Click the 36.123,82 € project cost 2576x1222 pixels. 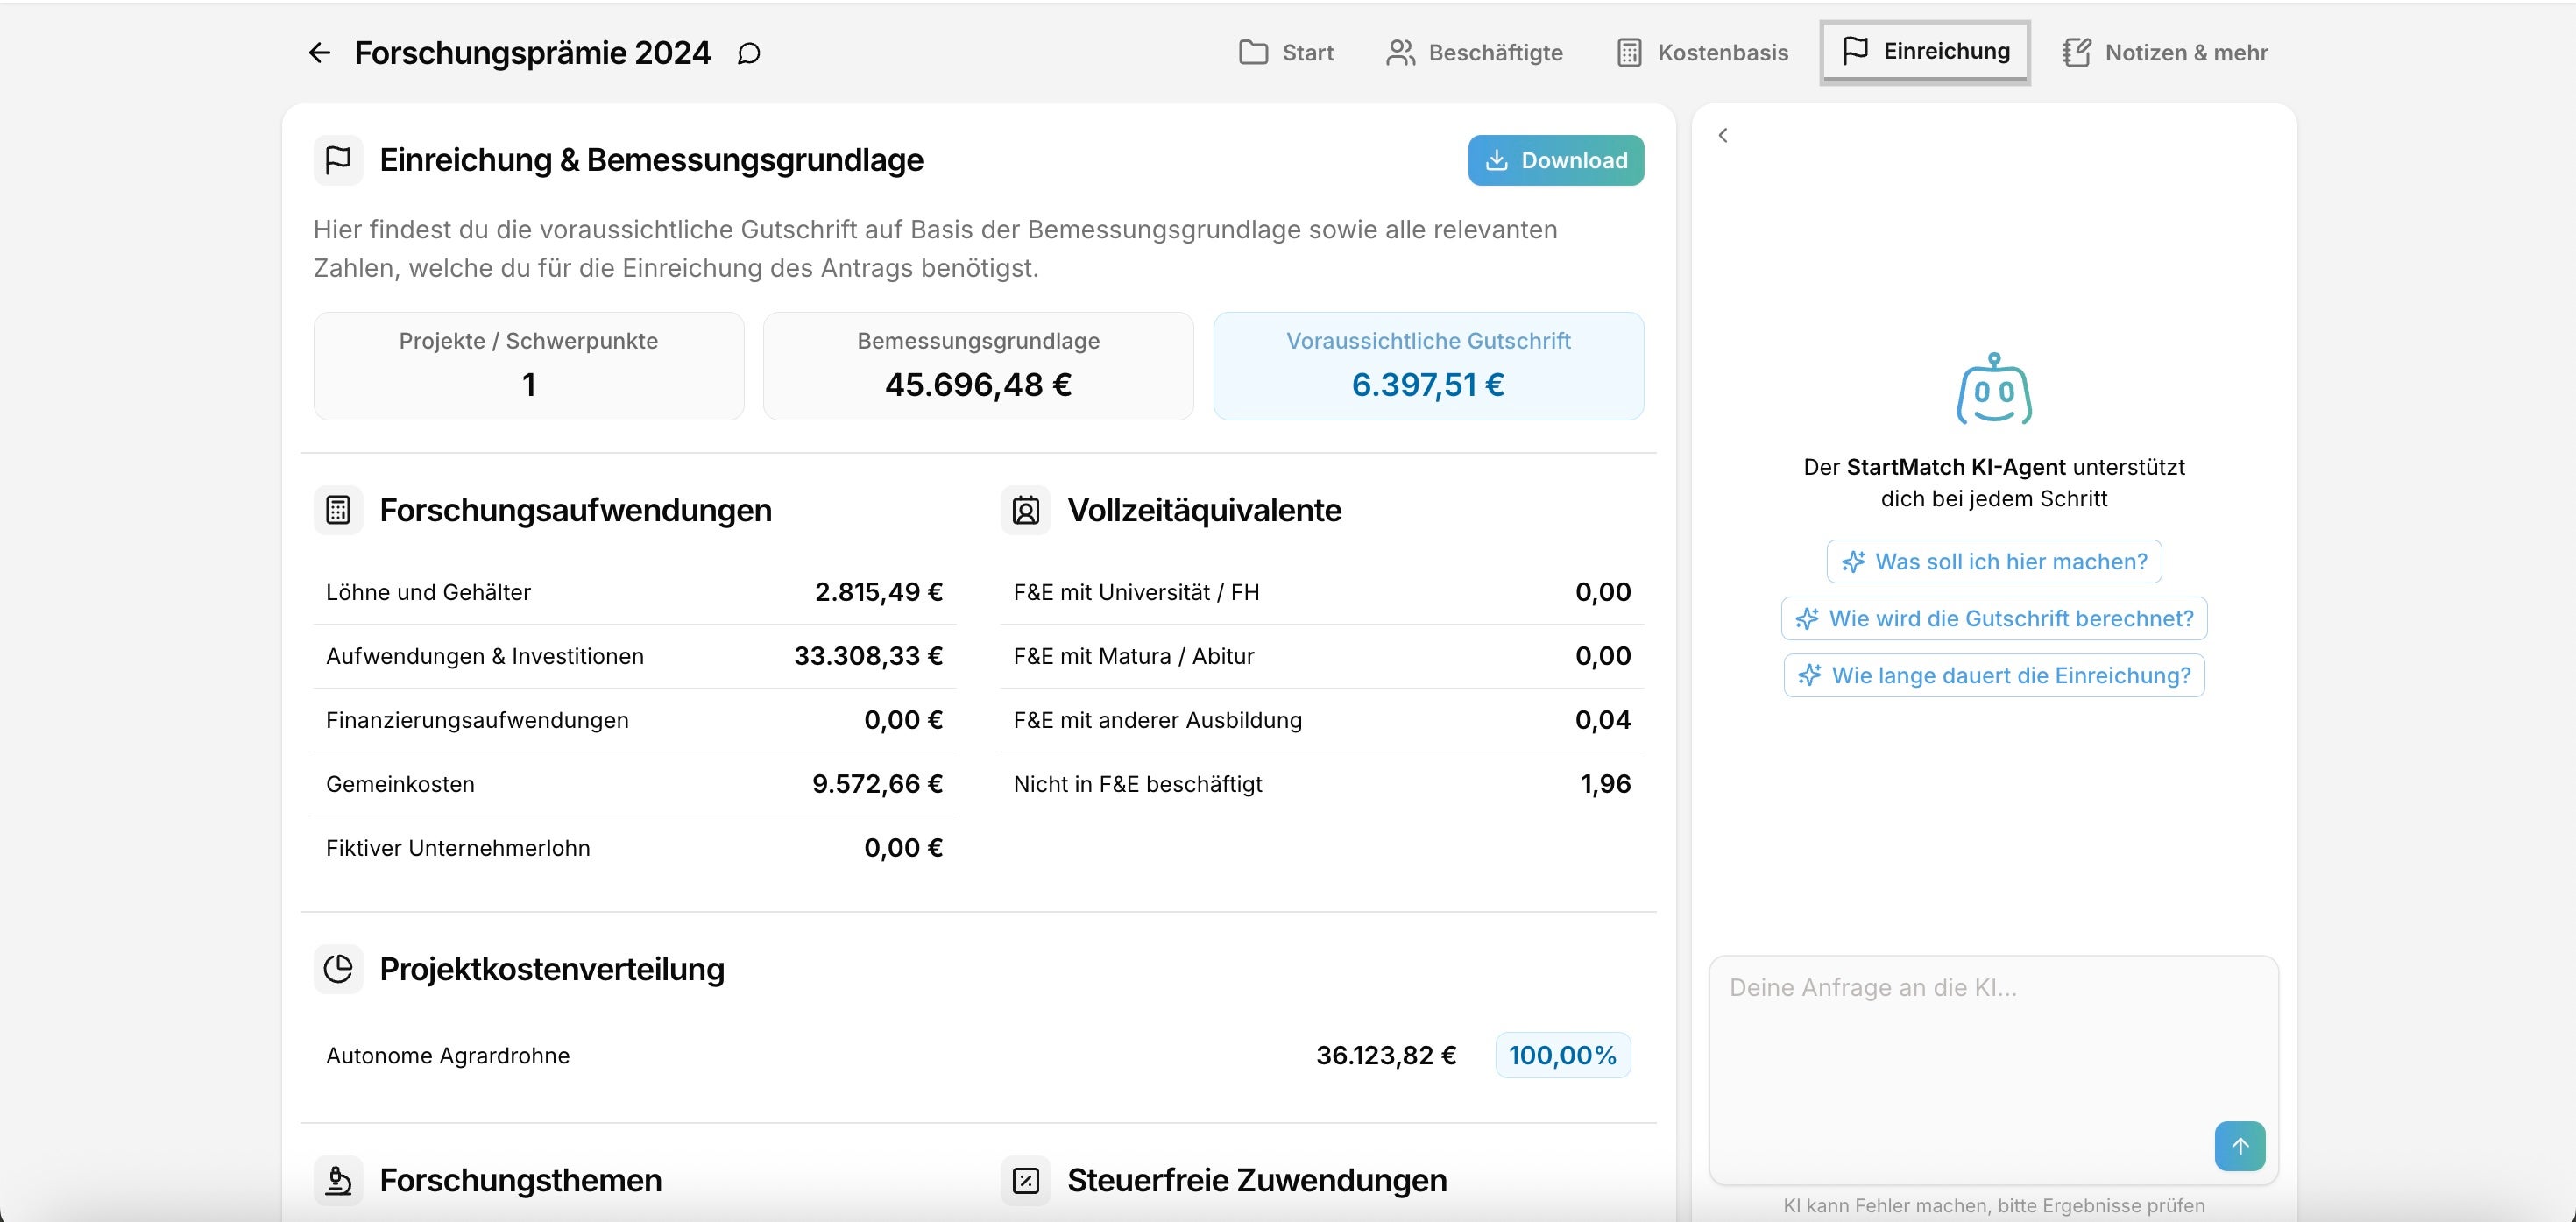[1386, 1055]
